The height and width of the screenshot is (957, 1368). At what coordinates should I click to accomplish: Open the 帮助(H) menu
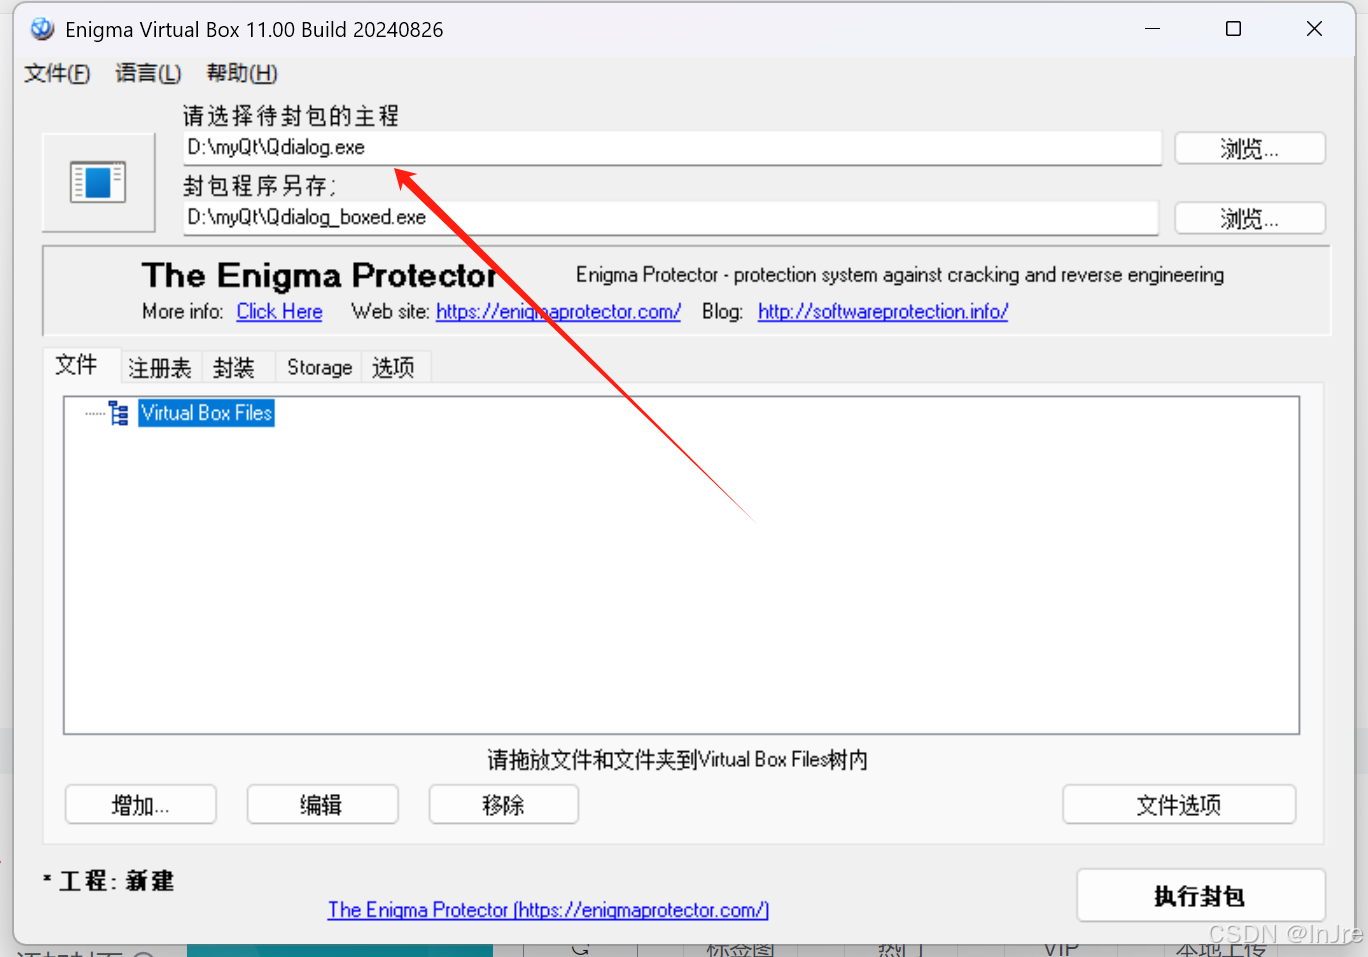tap(241, 73)
